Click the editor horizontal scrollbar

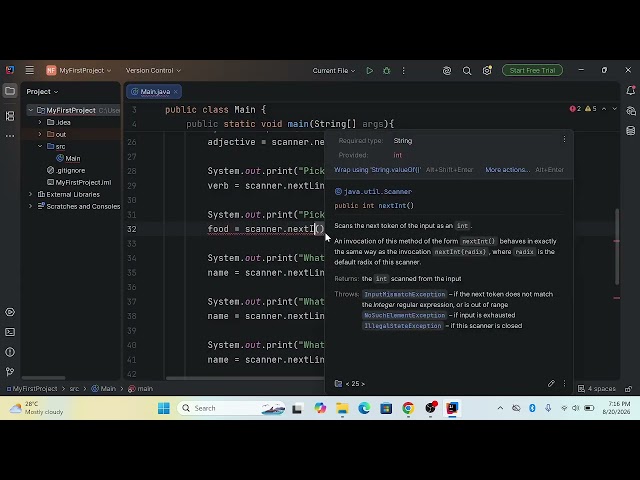(x=245, y=378)
